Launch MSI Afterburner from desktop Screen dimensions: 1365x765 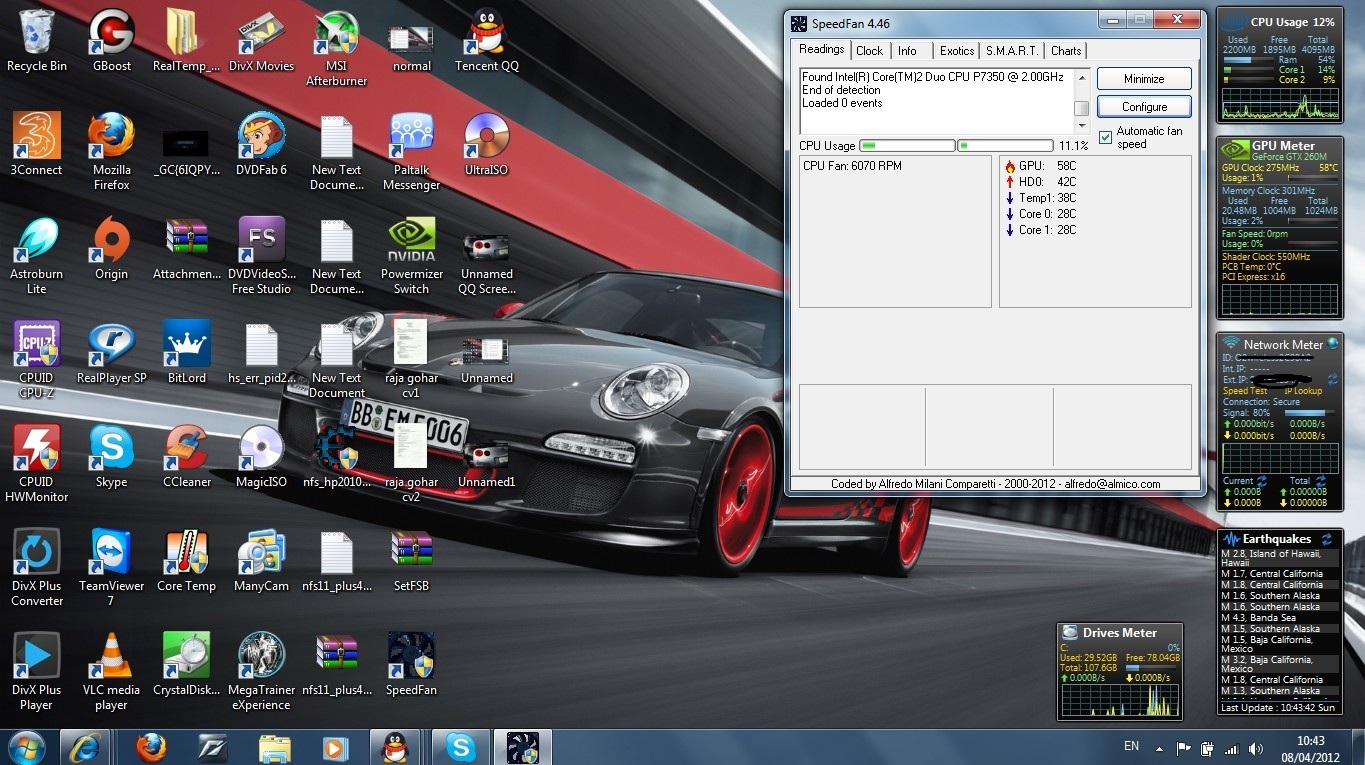pyautogui.click(x=336, y=35)
